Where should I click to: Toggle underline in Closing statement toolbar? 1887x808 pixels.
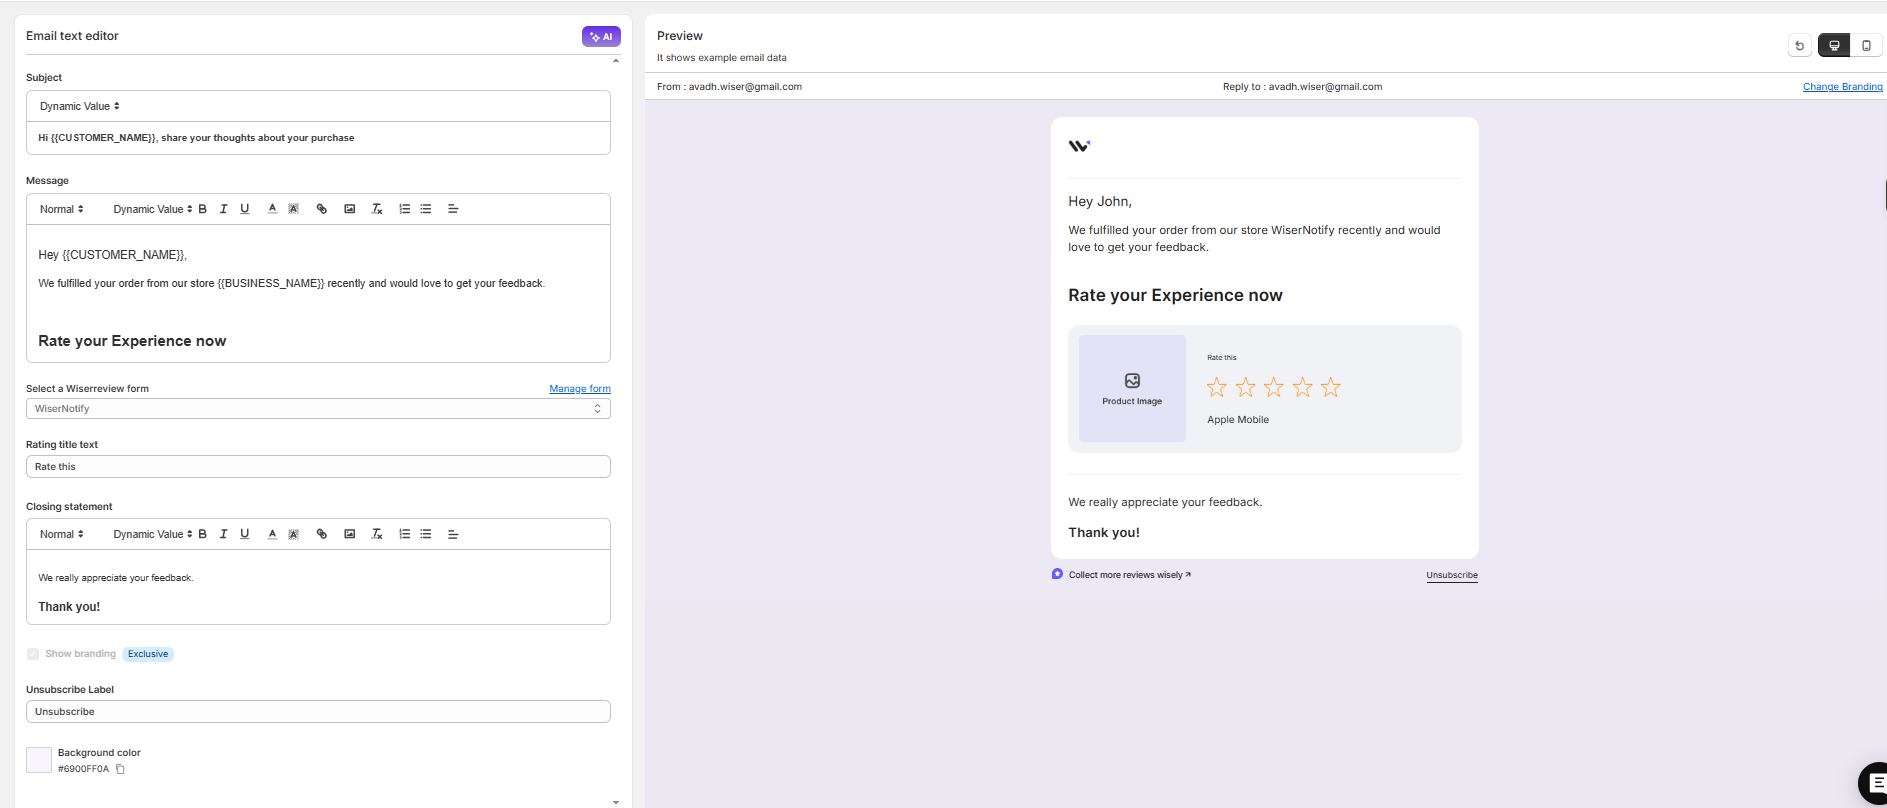pos(244,534)
